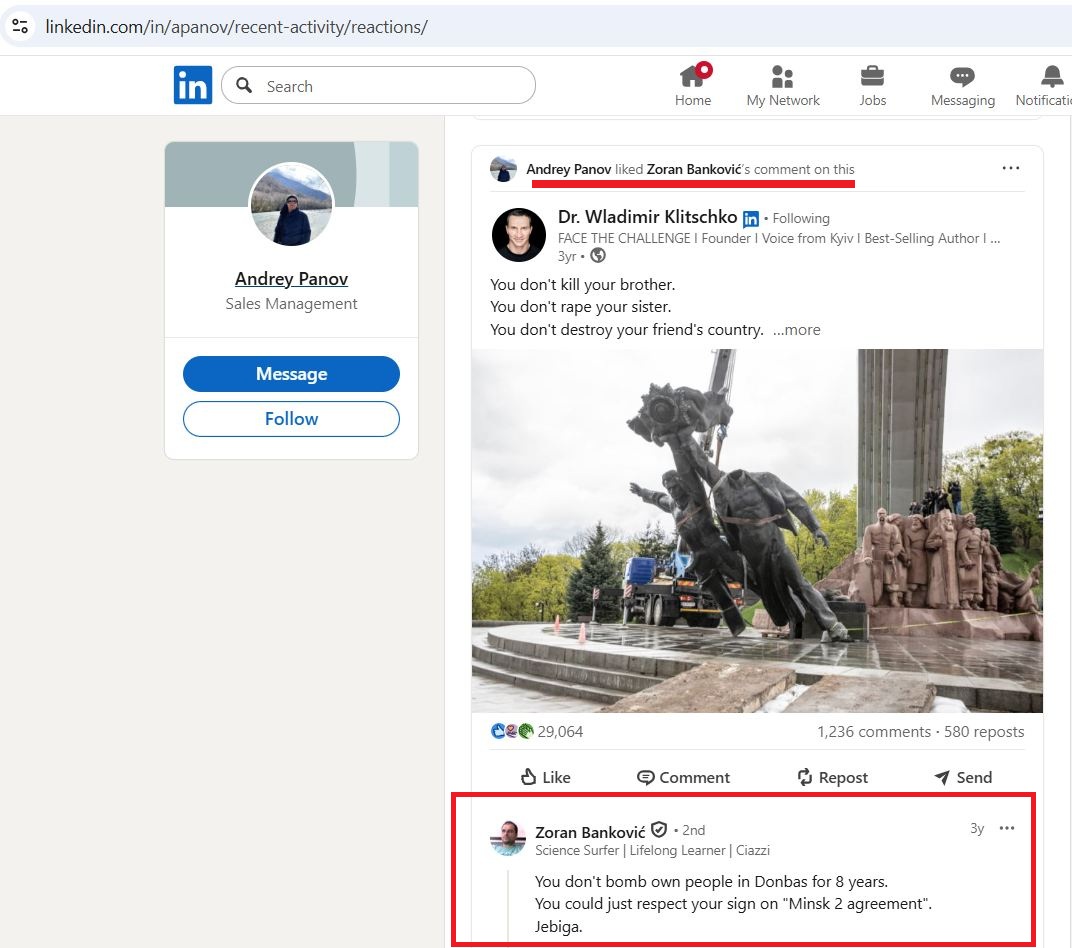Open the Messaging icon
Screen dimensions: 1072x948
coord(962,78)
